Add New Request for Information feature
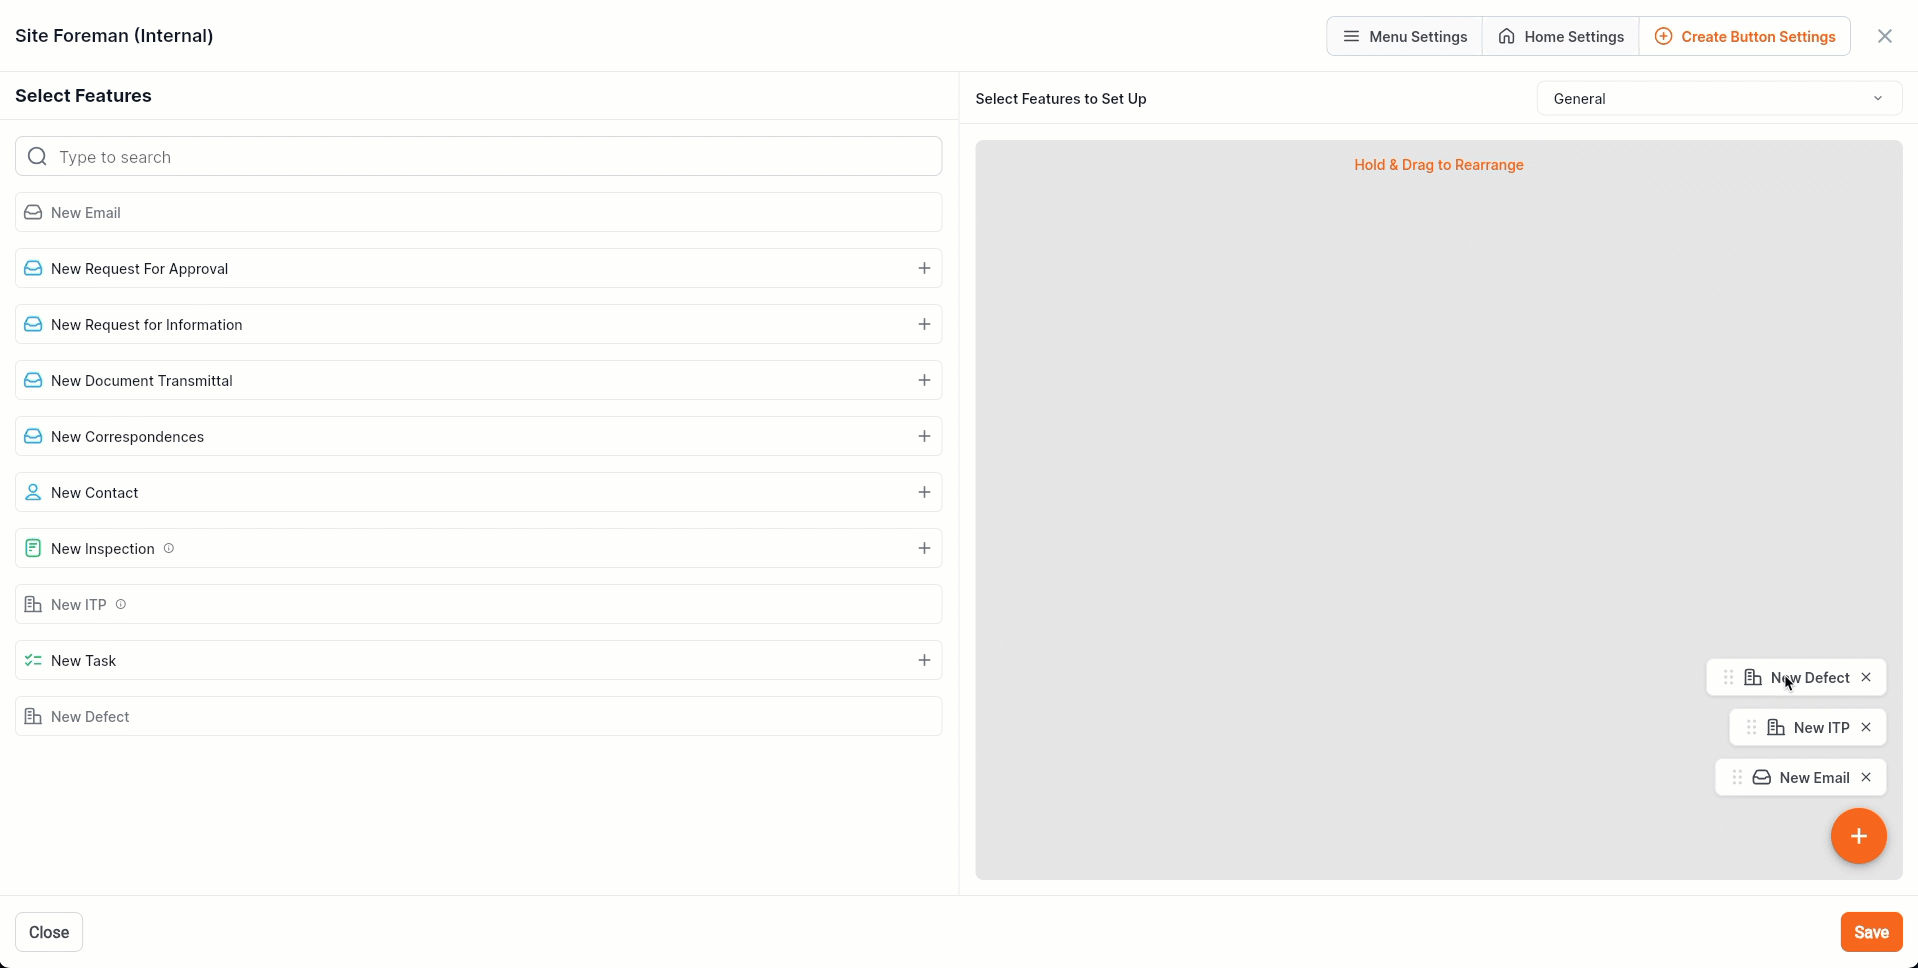Image resolution: width=1918 pixels, height=968 pixels. (x=924, y=324)
